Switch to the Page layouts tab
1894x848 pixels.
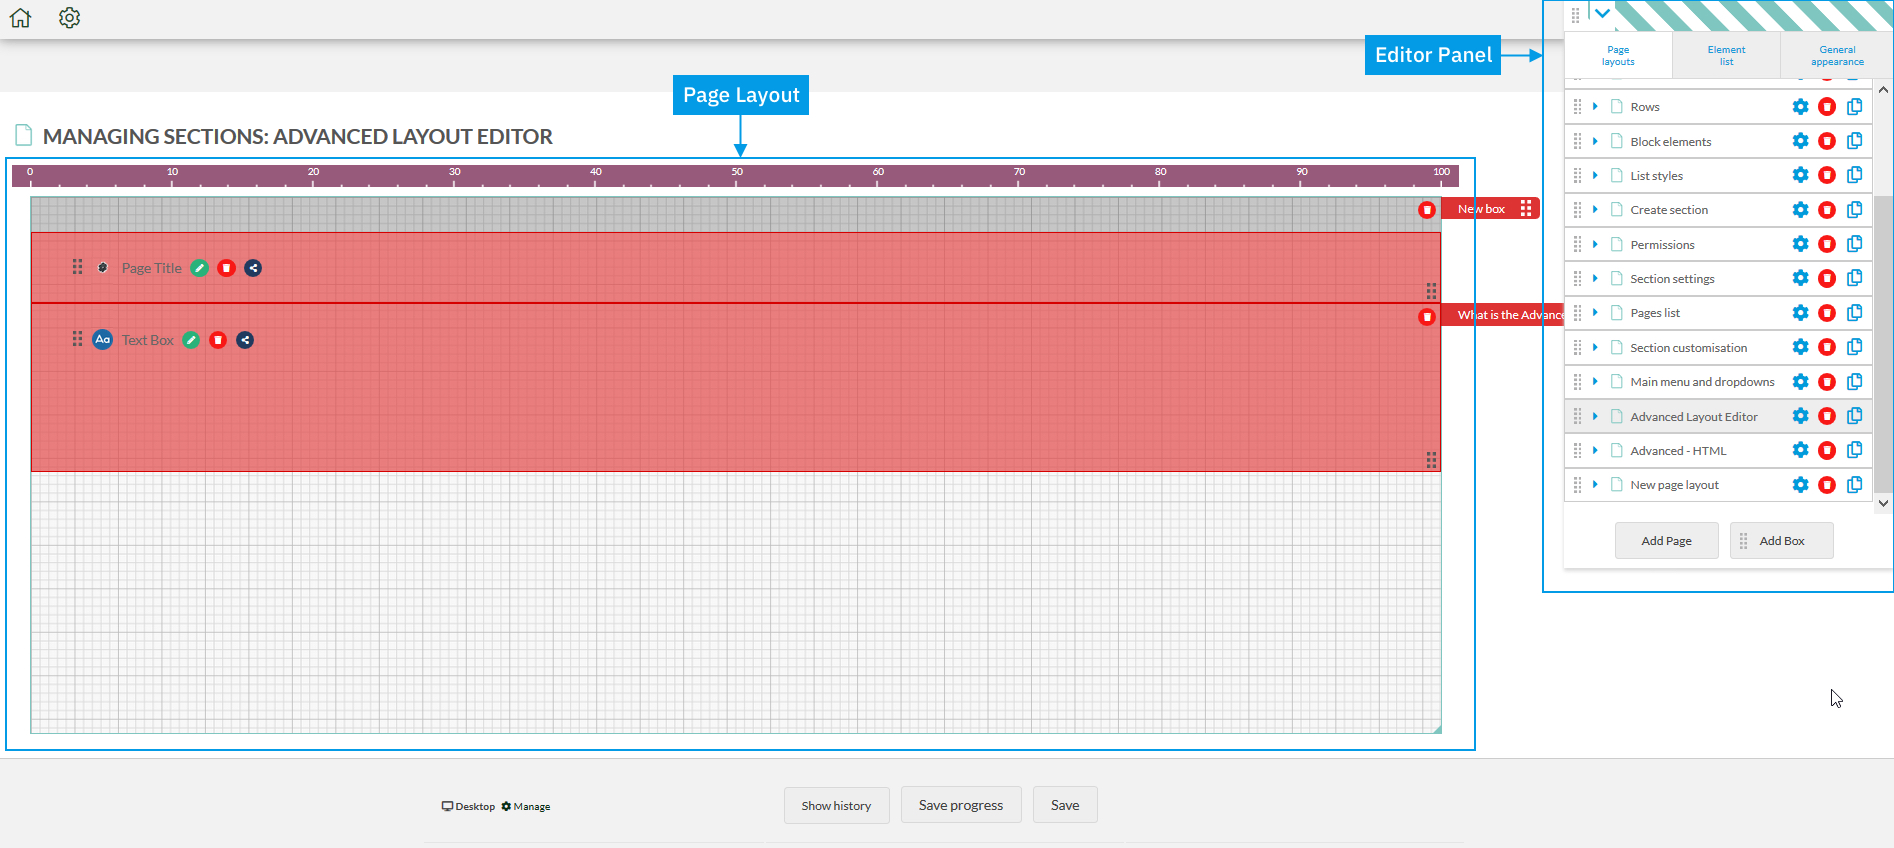tap(1618, 55)
